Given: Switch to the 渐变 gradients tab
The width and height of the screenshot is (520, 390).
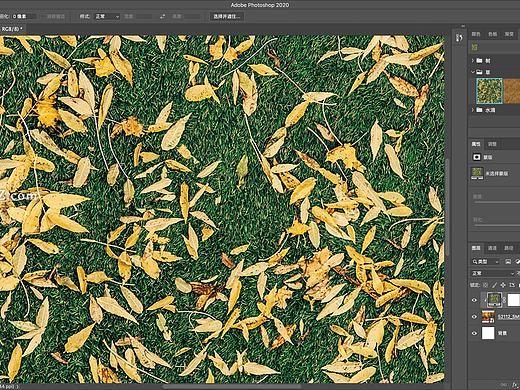Looking at the screenshot, I should (x=509, y=34).
